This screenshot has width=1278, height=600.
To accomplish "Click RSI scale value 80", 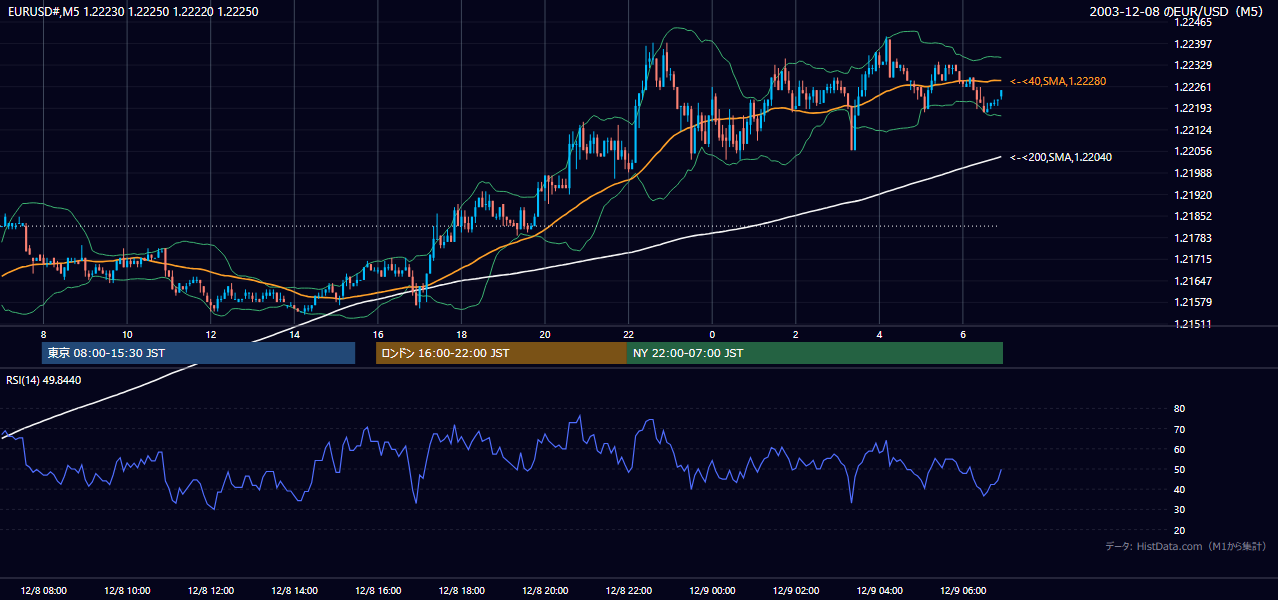I will [x=1179, y=409].
